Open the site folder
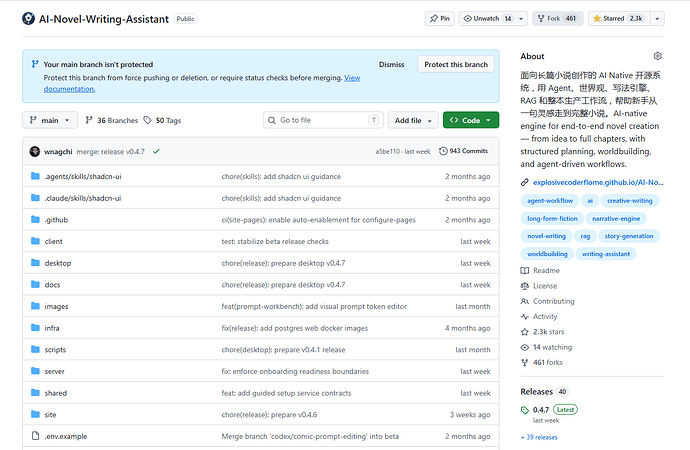Screen dimensions: 690x450 (50, 414)
